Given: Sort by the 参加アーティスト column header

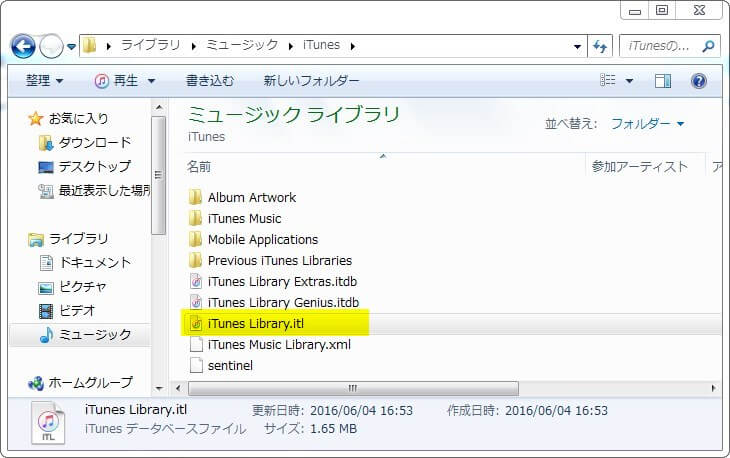Looking at the screenshot, I should pos(640,167).
